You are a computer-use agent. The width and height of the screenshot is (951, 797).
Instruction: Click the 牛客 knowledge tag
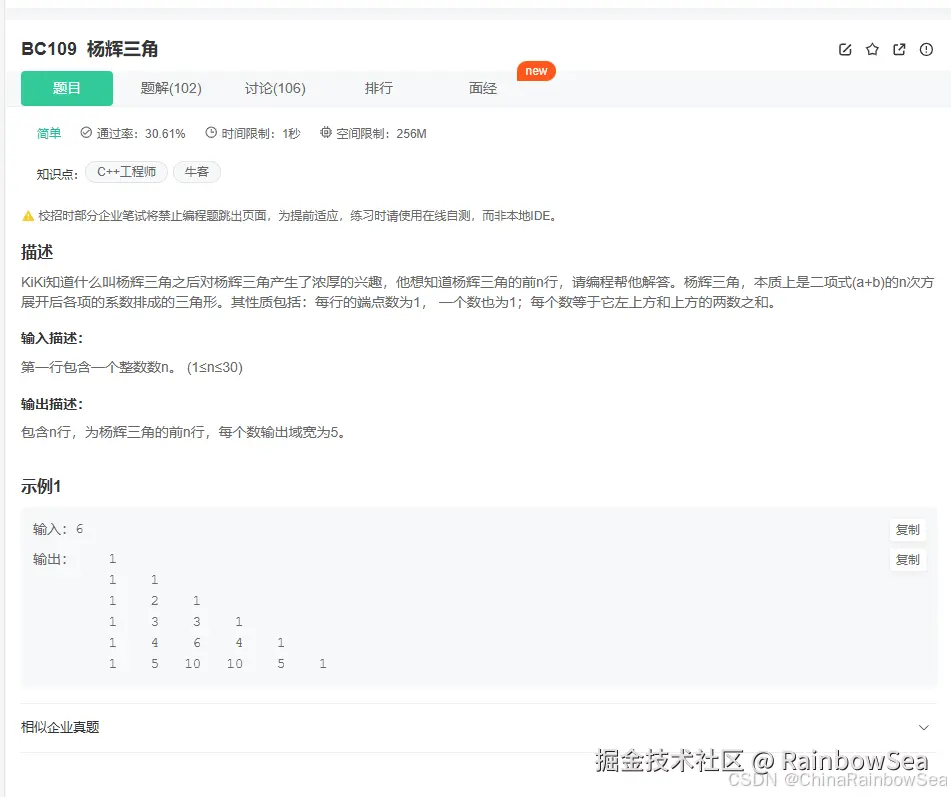click(x=196, y=171)
